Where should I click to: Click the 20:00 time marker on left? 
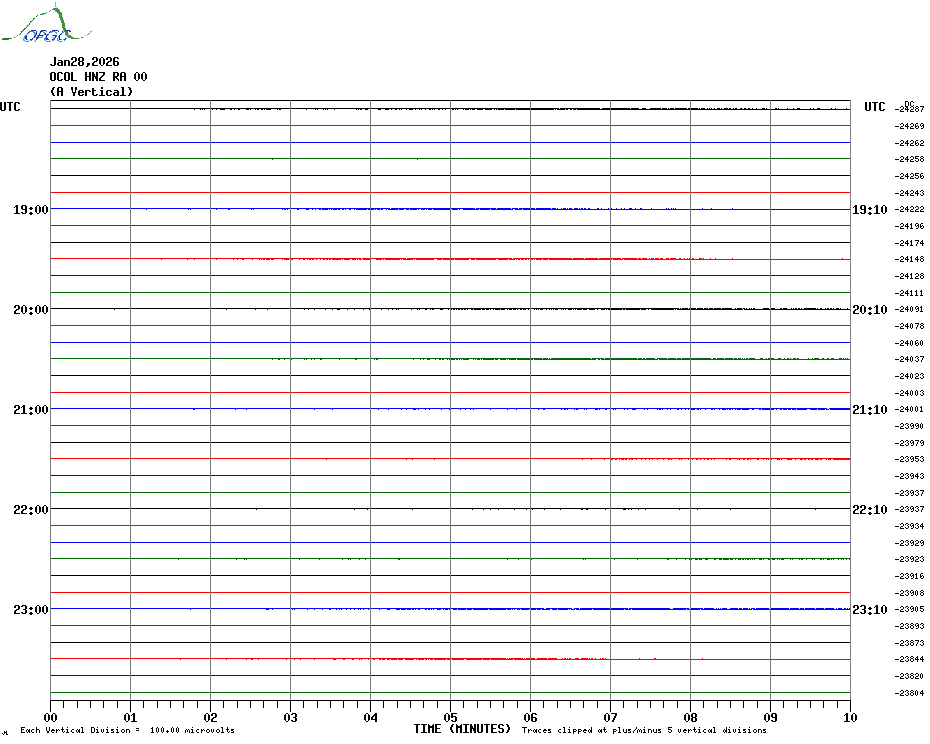pyautogui.click(x=30, y=310)
